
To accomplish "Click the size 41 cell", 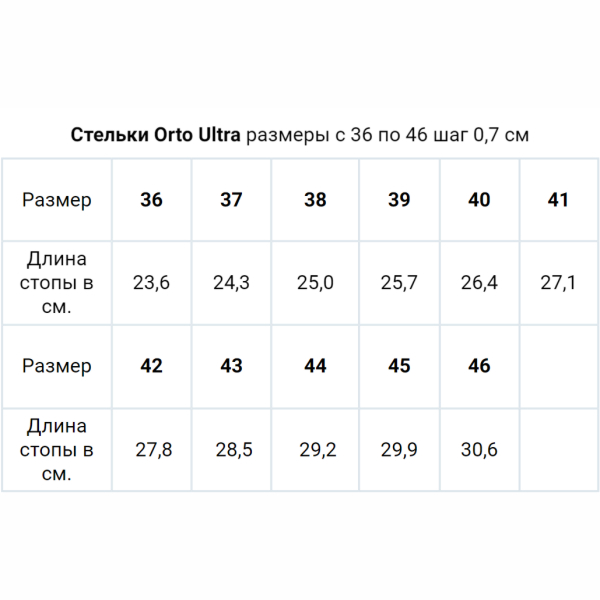I will (x=558, y=200).
